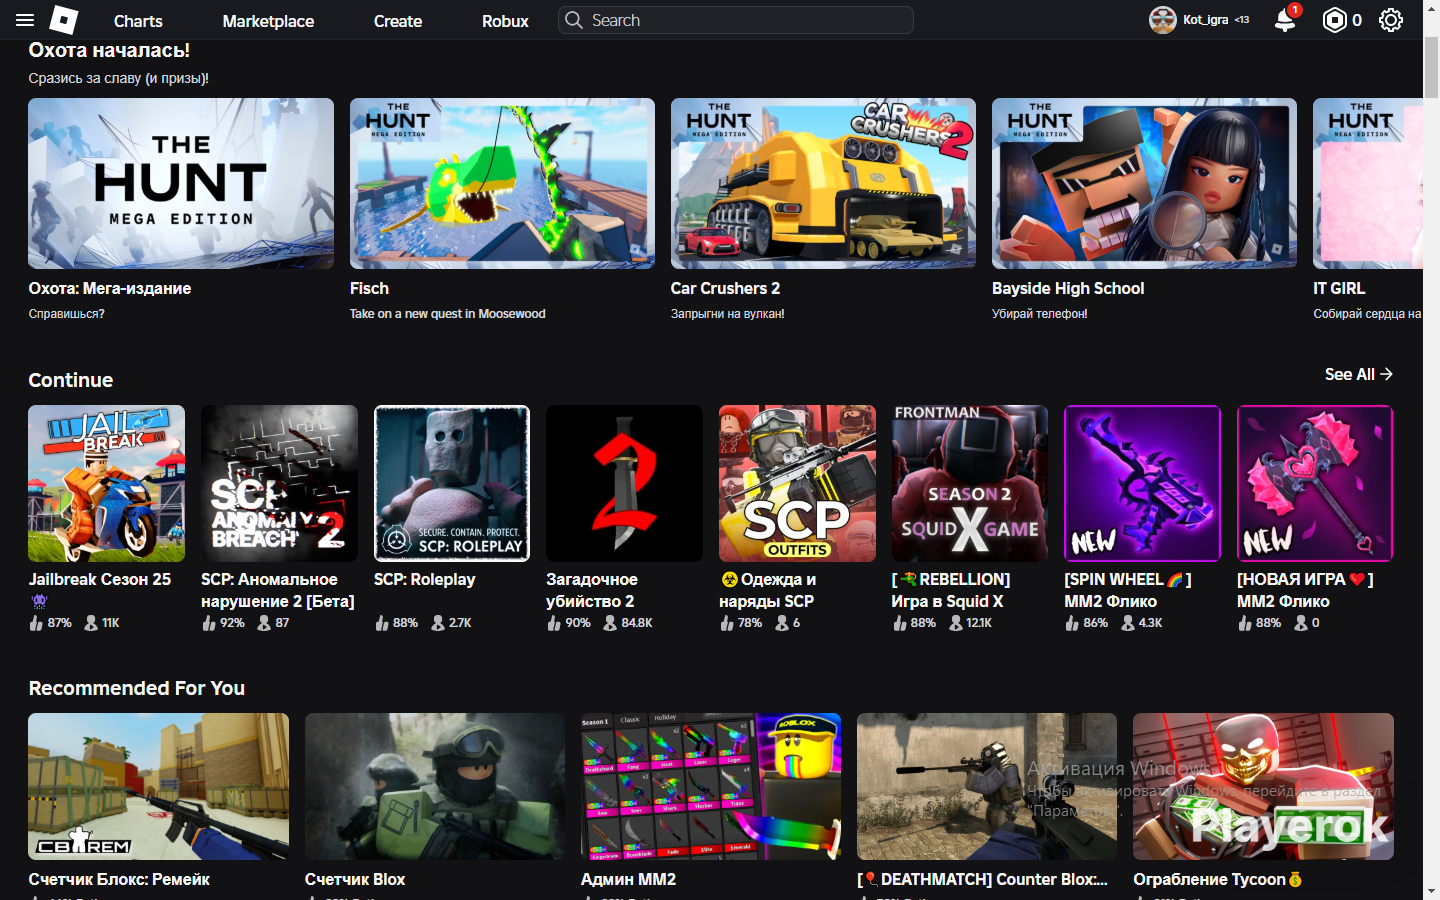Click the page scrollbar down arrow
Viewport: 1440px width, 900px height.
click(x=1431, y=891)
